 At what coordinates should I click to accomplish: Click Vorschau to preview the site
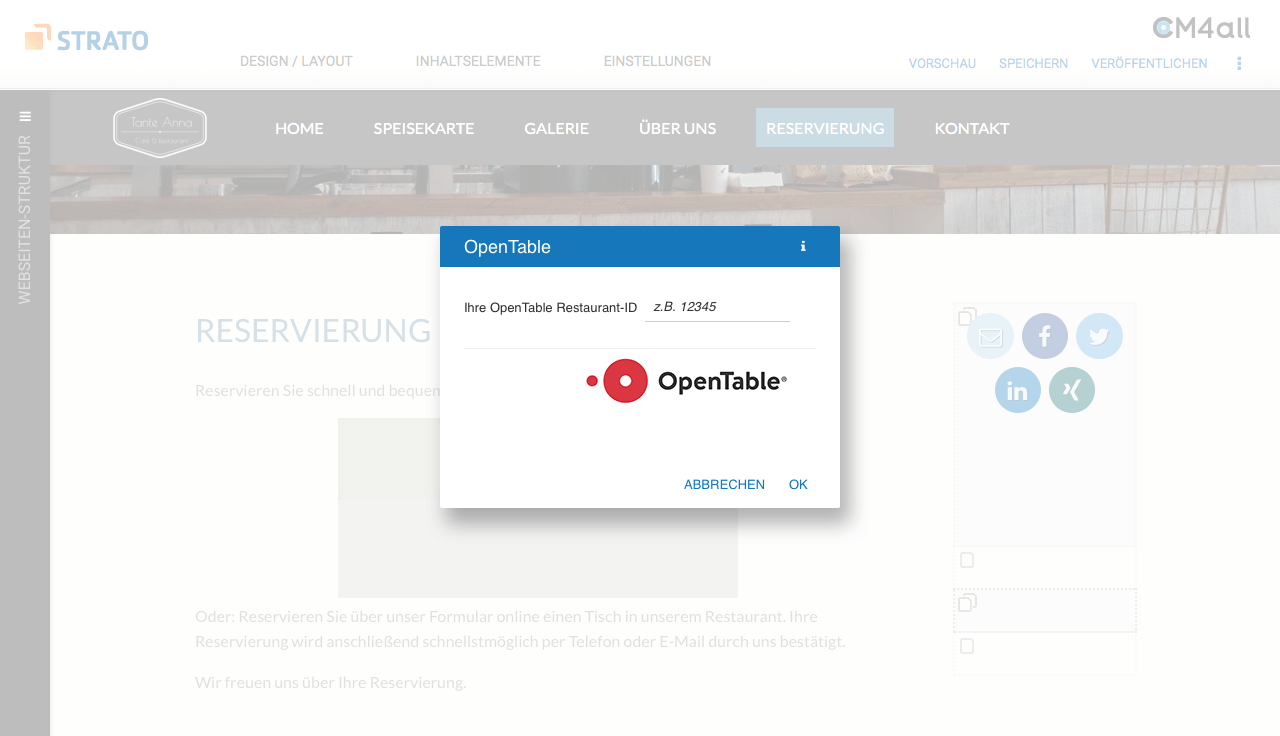point(942,63)
